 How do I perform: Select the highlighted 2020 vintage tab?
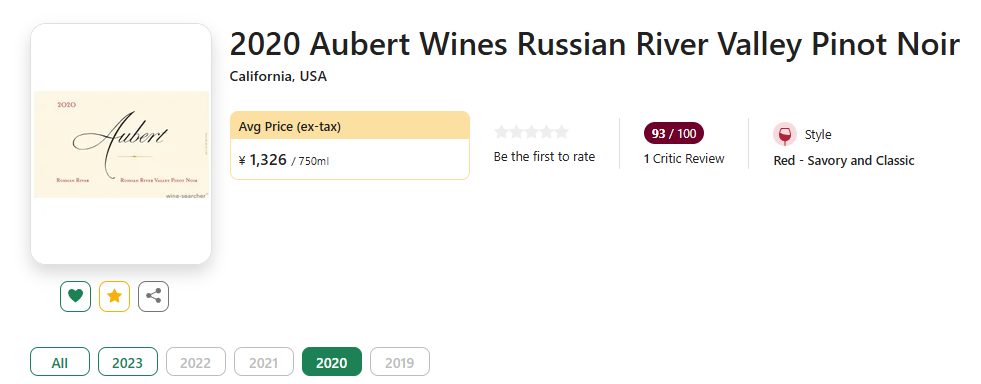coord(332,361)
